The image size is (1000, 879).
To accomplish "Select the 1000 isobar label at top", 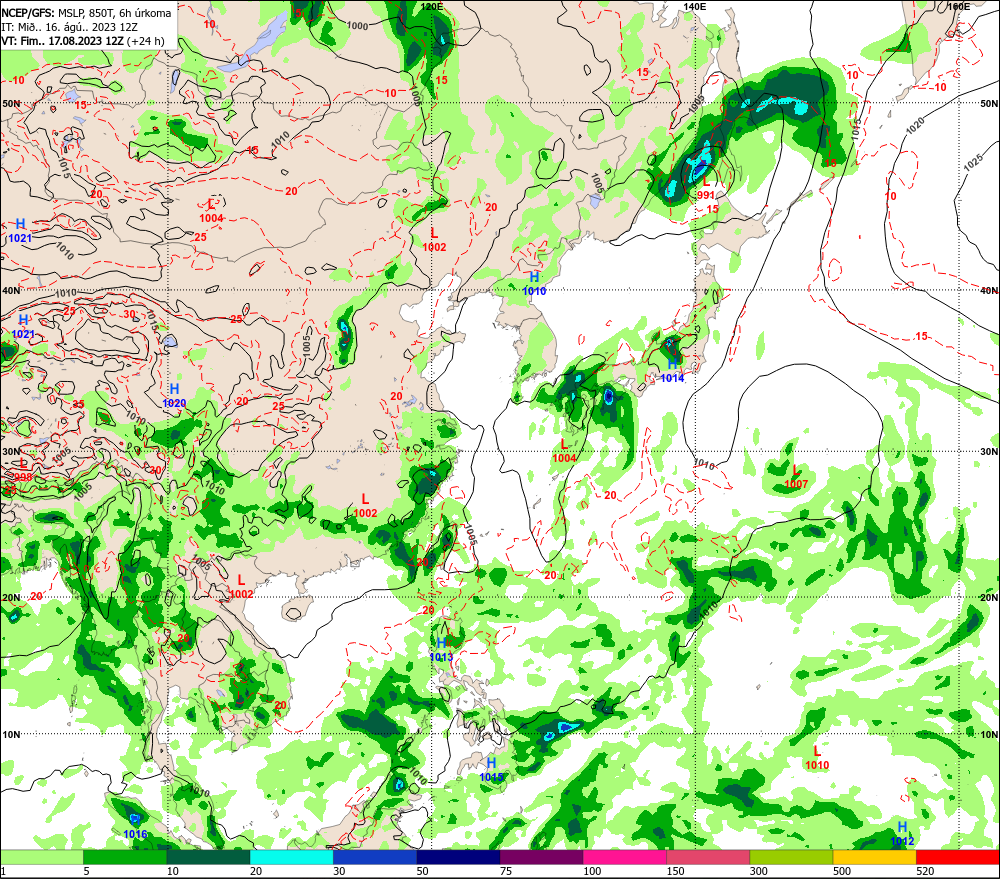I will (358, 26).
